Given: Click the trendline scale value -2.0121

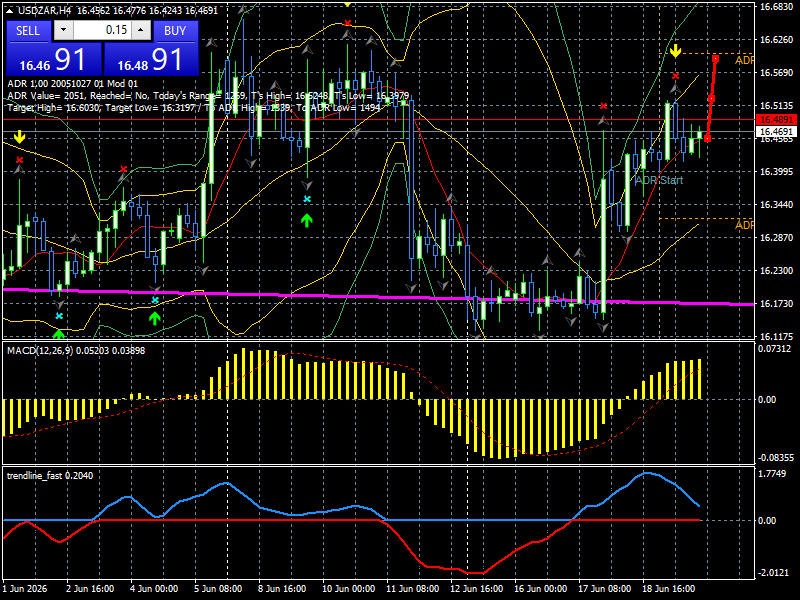Looking at the screenshot, I should point(773,573).
